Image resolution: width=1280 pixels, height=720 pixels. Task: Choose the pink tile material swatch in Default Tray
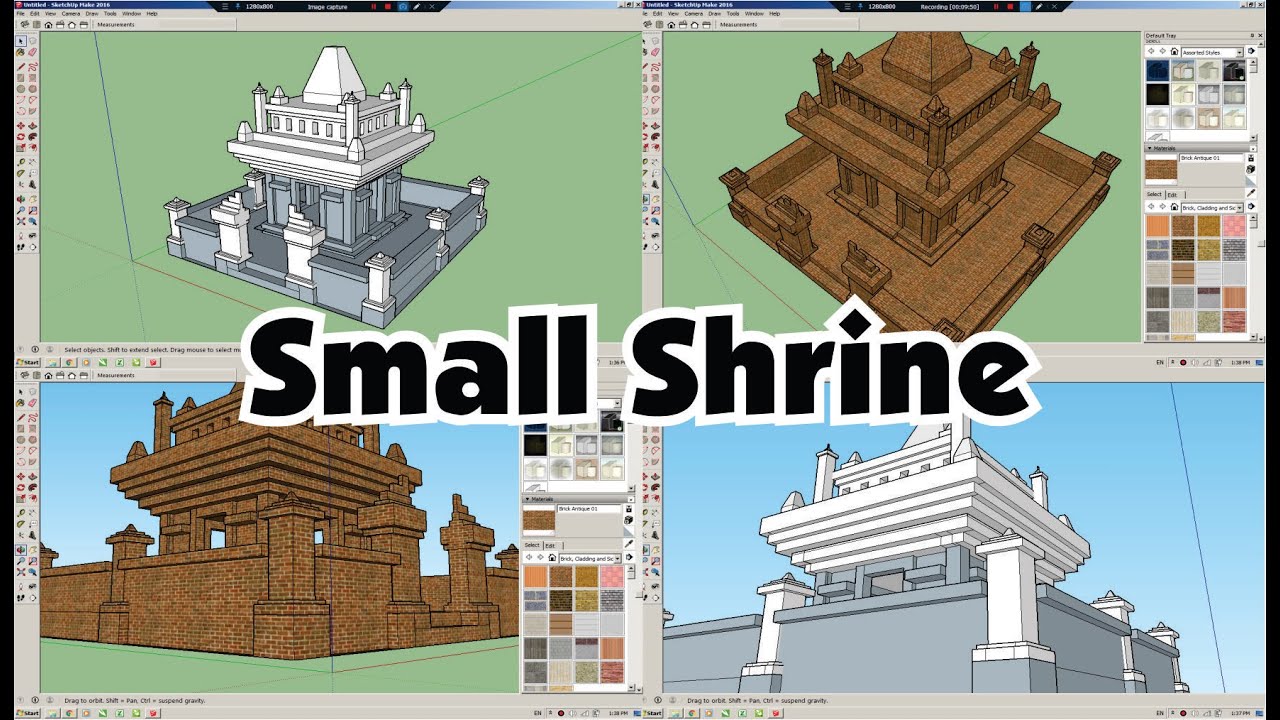coord(1234,226)
